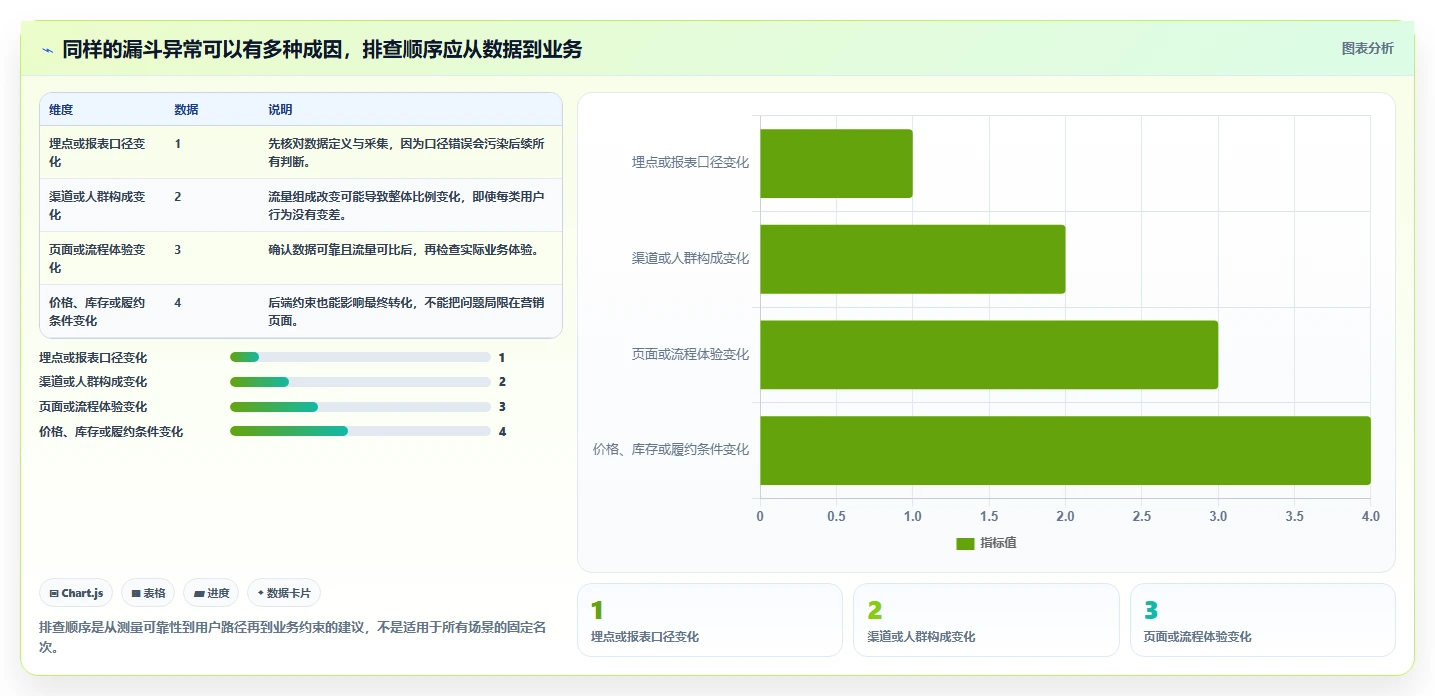
Task: Click the 价格、库存或履约条件变化 progress bar
Action: click(360, 432)
